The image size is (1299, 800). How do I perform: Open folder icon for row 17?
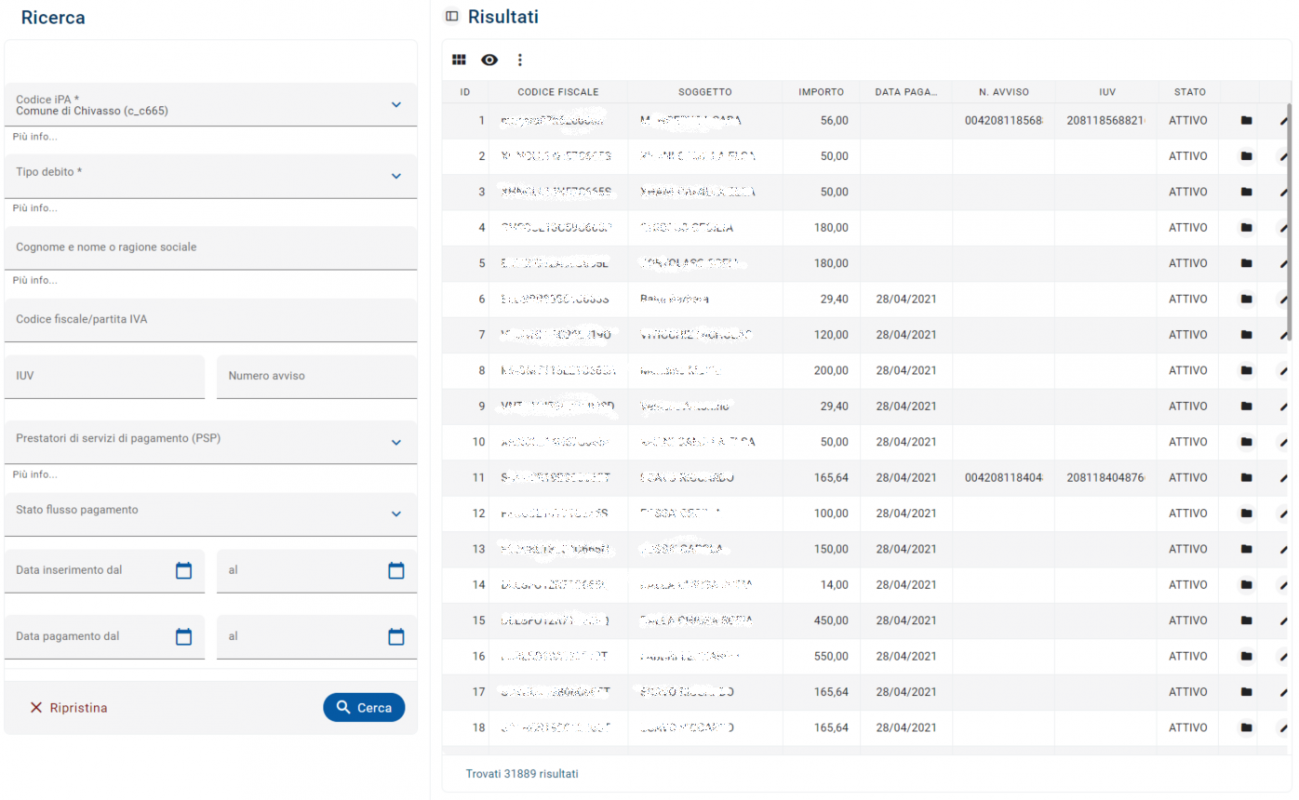tap(1246, 692)
